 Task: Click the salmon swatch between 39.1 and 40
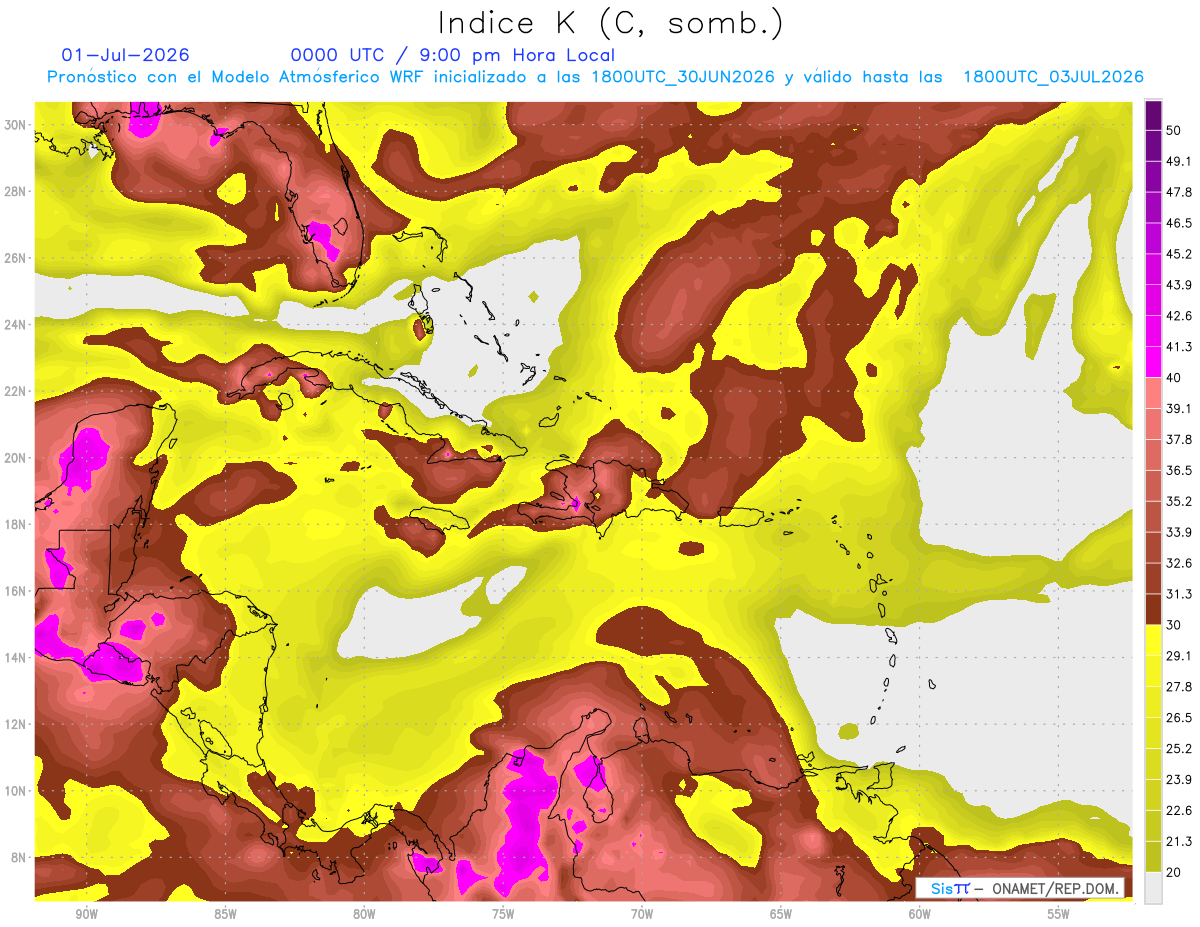pos(1153,393)
